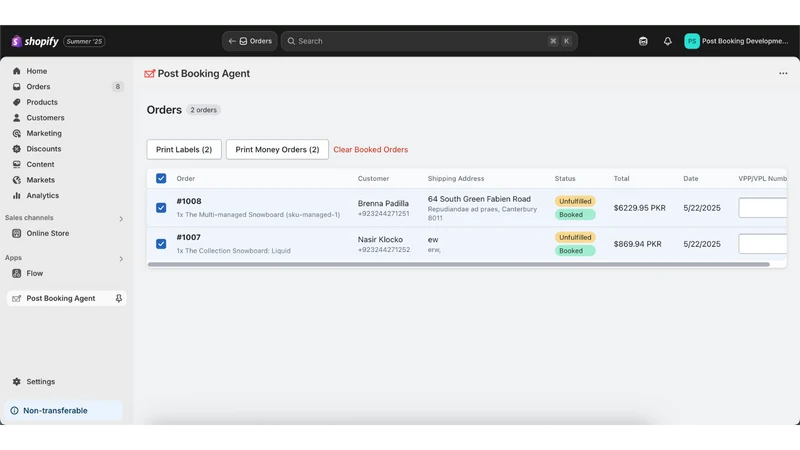Click the PS store avatar
Viewport: 800px width, 450px height.
(692, 41)
